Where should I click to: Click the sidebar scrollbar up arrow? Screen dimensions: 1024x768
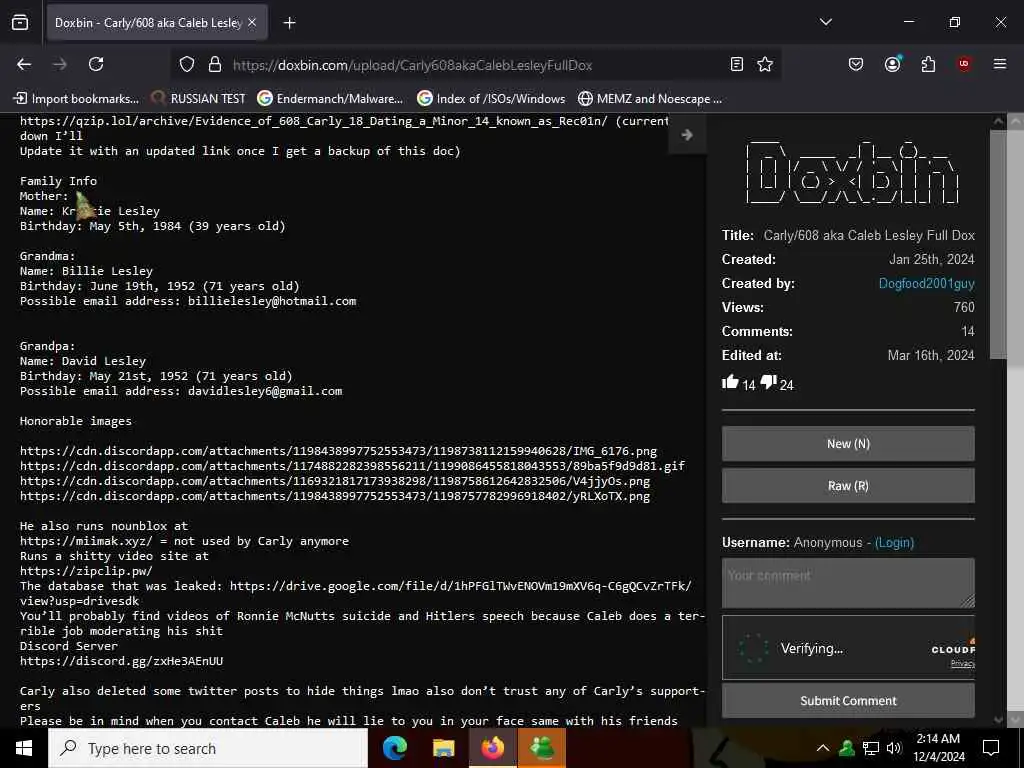pos(999,121)
